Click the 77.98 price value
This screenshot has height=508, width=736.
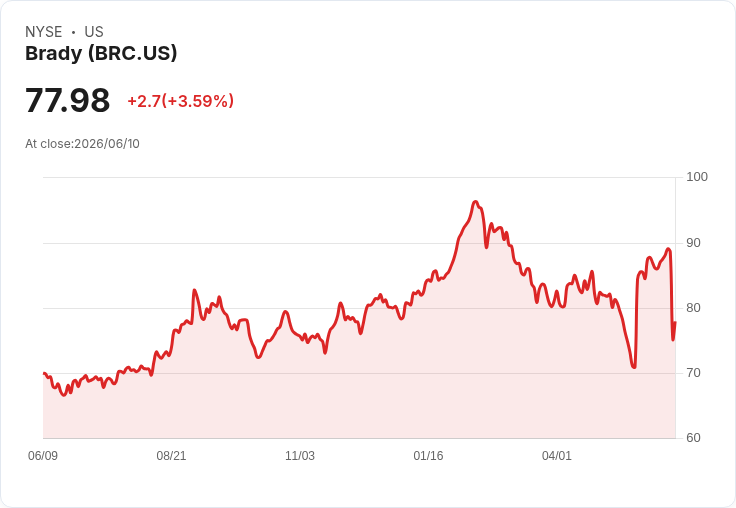tap(68, 100)
